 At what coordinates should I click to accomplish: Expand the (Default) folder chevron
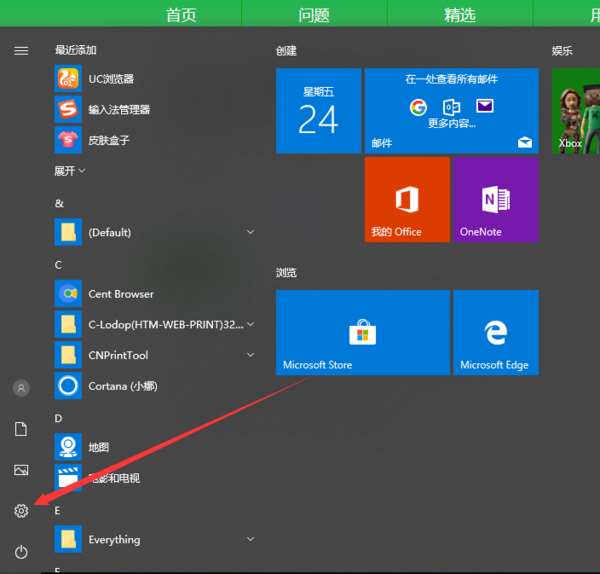click(250, 232)
